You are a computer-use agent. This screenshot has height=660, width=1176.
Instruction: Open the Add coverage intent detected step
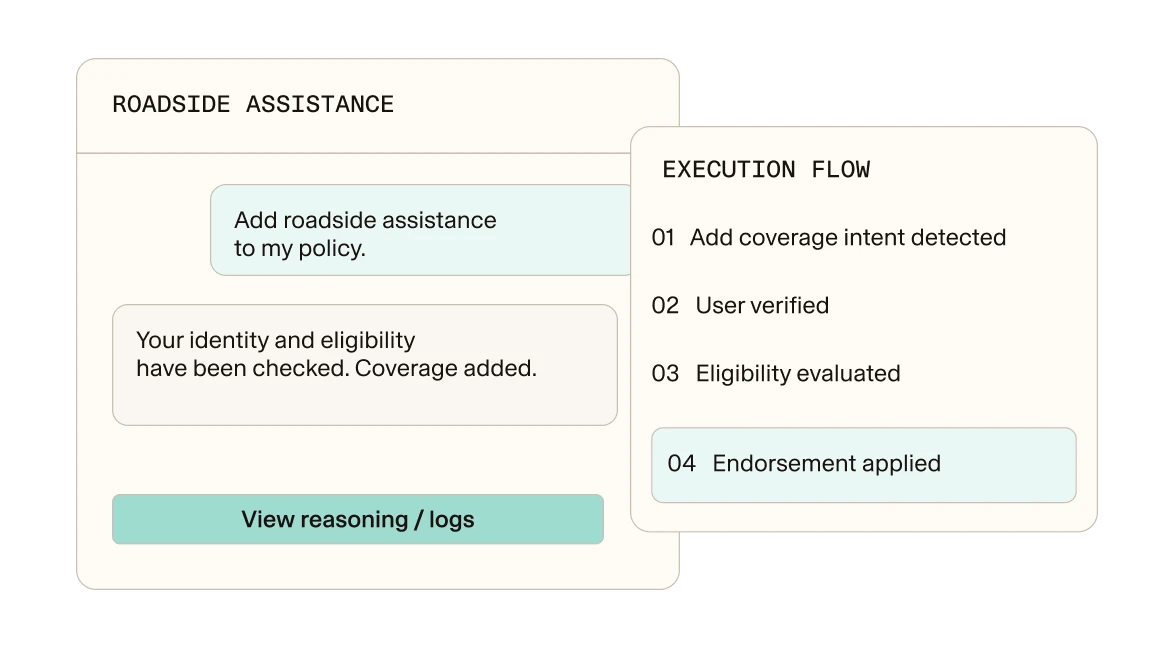tap(829, 238)
